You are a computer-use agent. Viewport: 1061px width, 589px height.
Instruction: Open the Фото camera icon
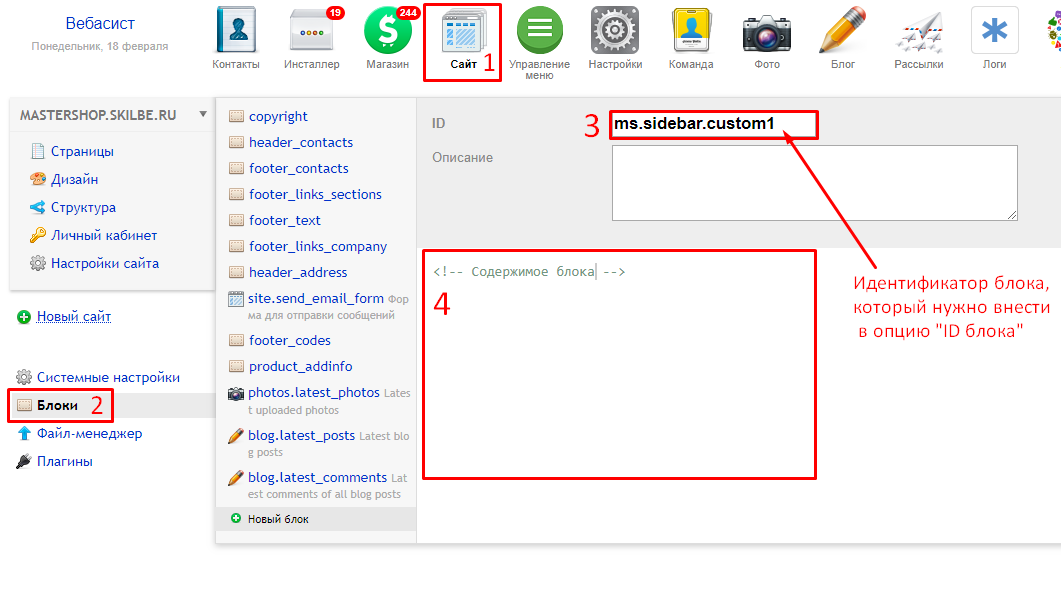click(767, 33)
